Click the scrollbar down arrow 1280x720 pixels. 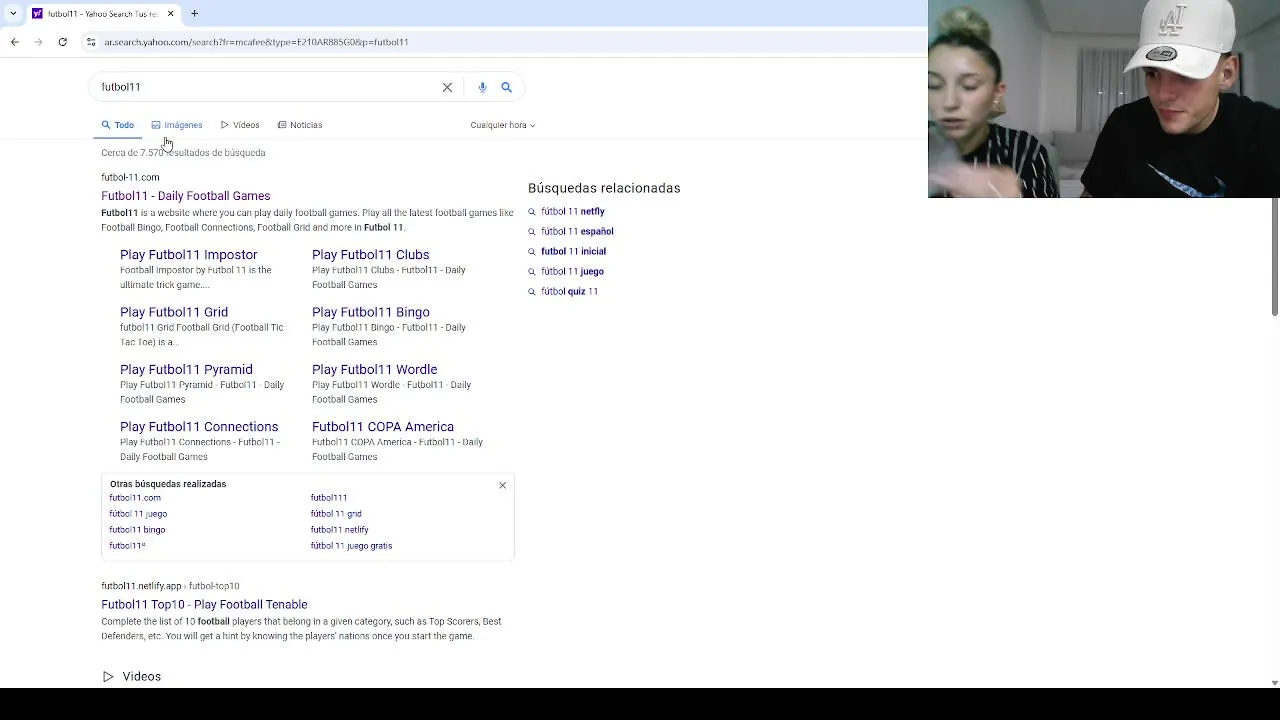[x=1274, y=683]
